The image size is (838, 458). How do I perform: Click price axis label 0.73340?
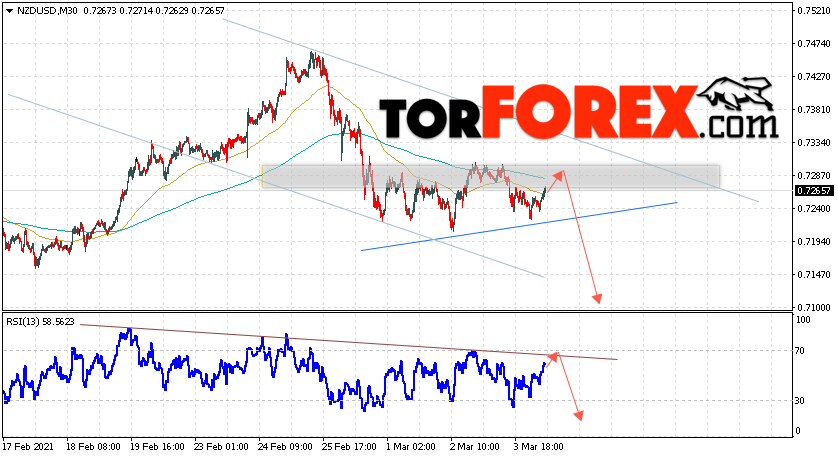(x=813, y=143)
